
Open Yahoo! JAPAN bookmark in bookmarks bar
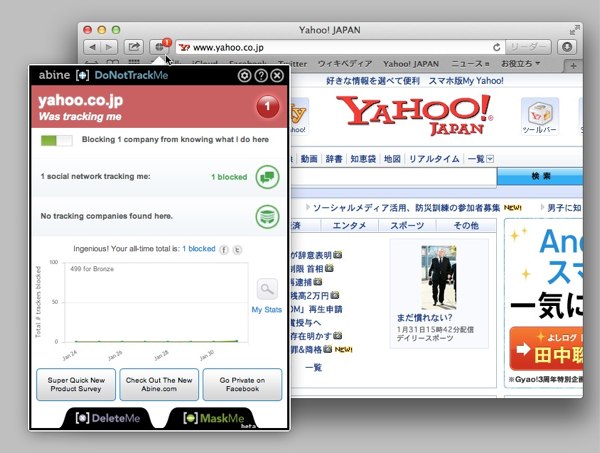(x=411, y=64)
